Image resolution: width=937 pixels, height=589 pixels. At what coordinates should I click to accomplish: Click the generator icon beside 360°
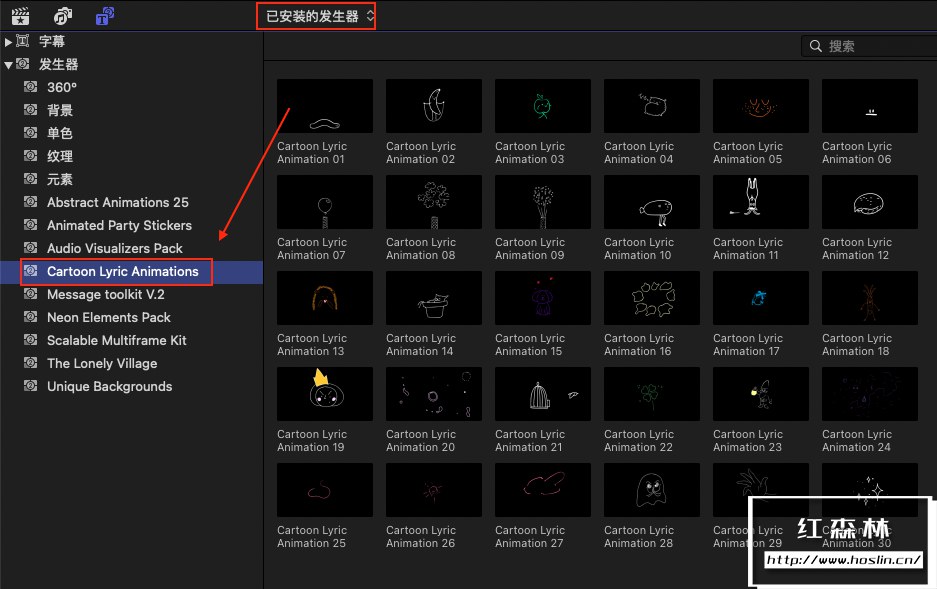(30, 87)
